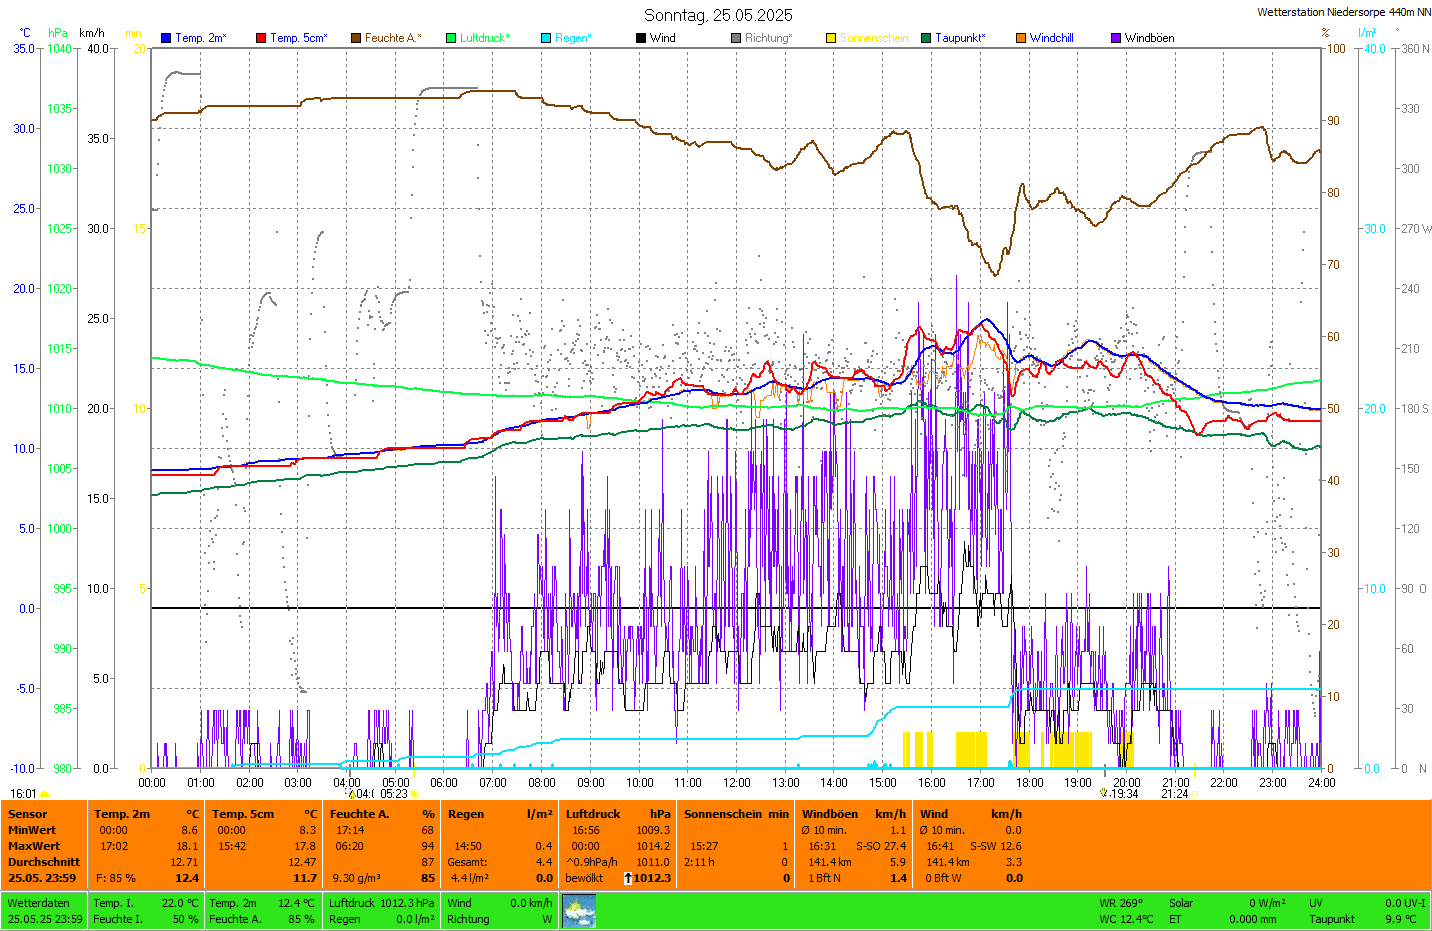Click the yellow Sonnenschein legend swatch

pos(831,38)
